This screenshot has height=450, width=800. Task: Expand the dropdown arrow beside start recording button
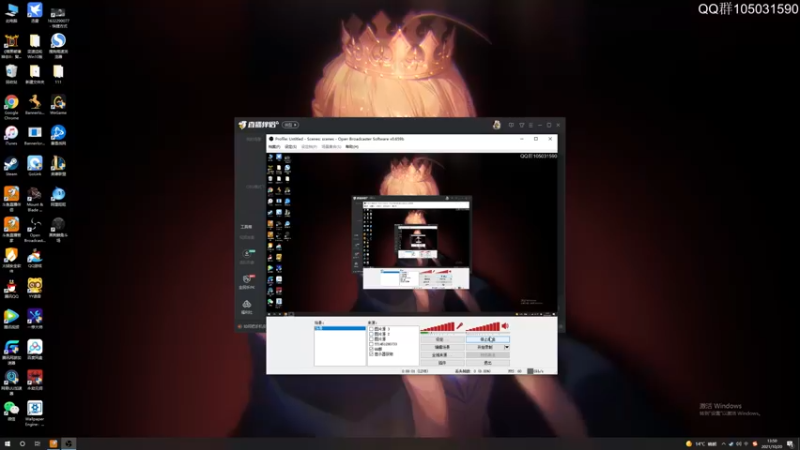(507, 347)
